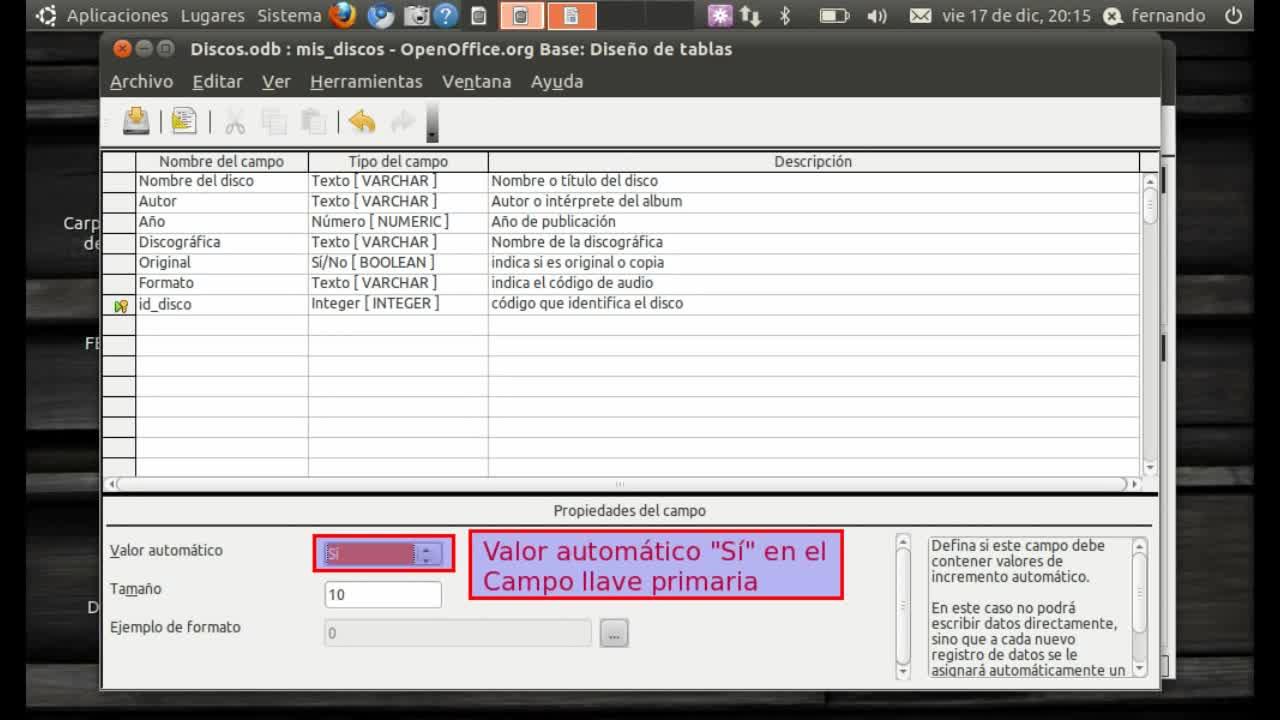Viewport: 1280px width, 720px height.
Task: Click the Copy toolbar icon
Action: pyautogui.click(x=274, y=122)
